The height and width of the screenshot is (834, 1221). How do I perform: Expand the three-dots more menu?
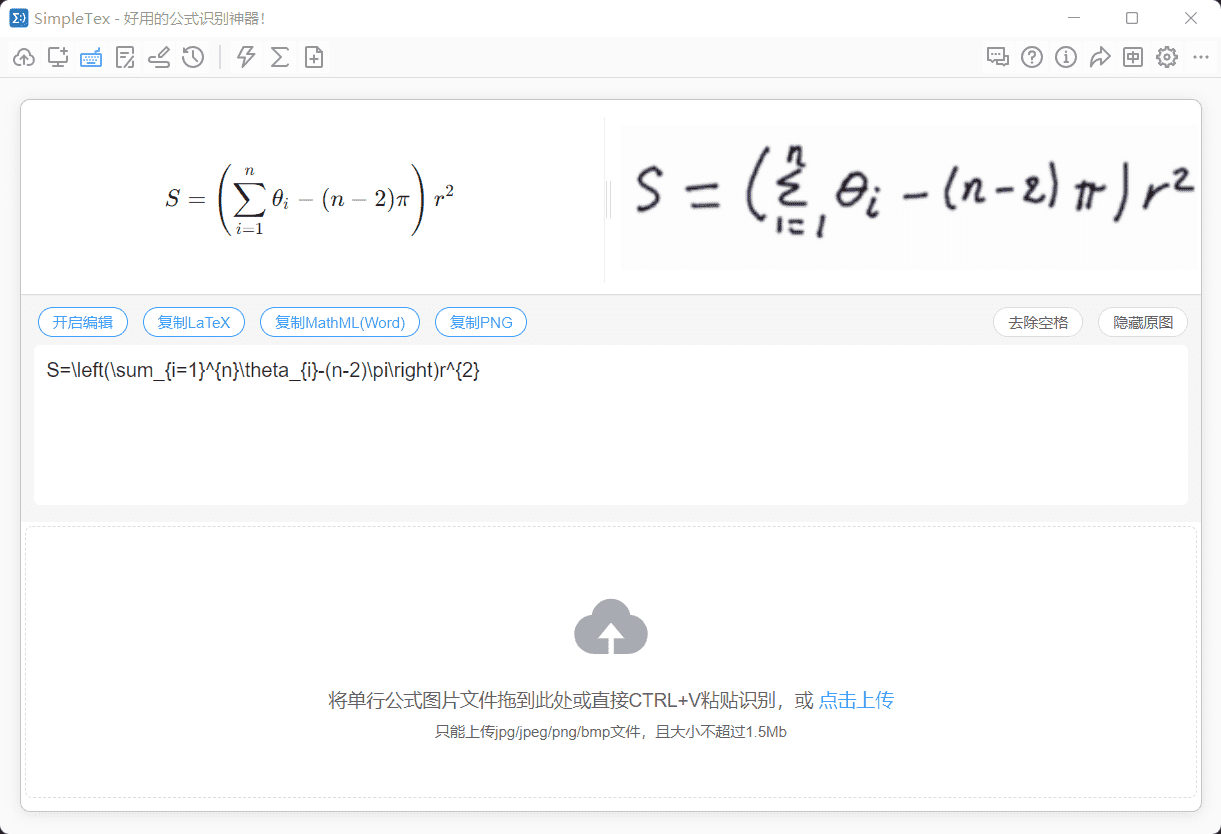[1201, 58]
